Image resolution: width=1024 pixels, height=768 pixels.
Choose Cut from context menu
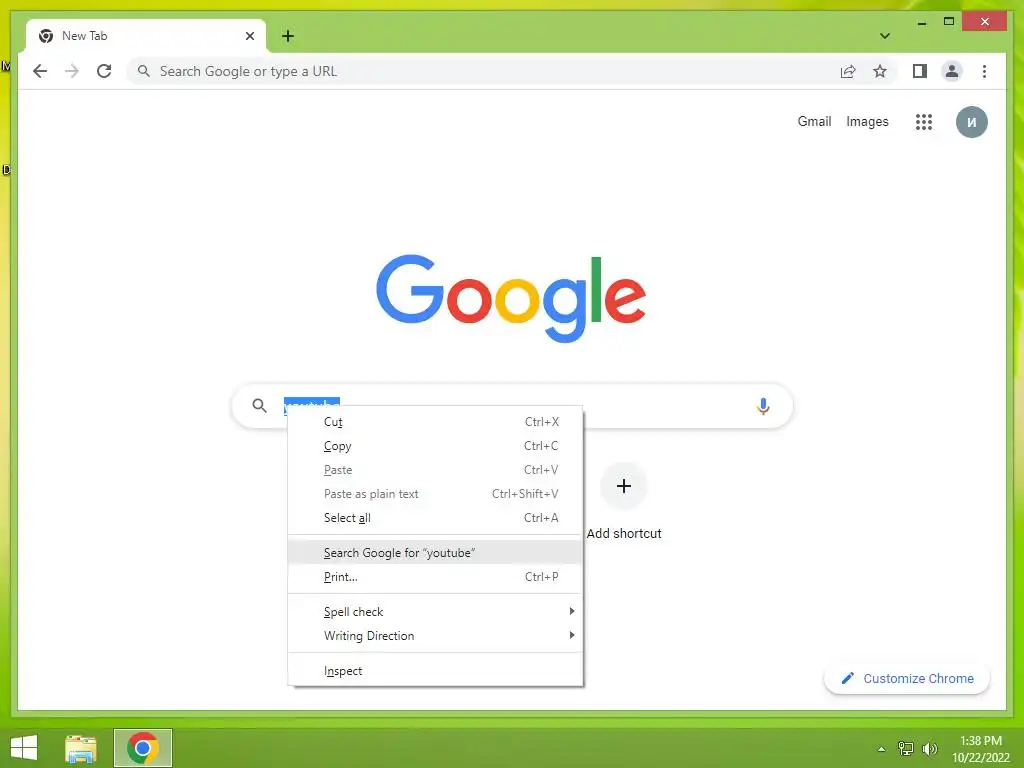[x=435, y=422]
